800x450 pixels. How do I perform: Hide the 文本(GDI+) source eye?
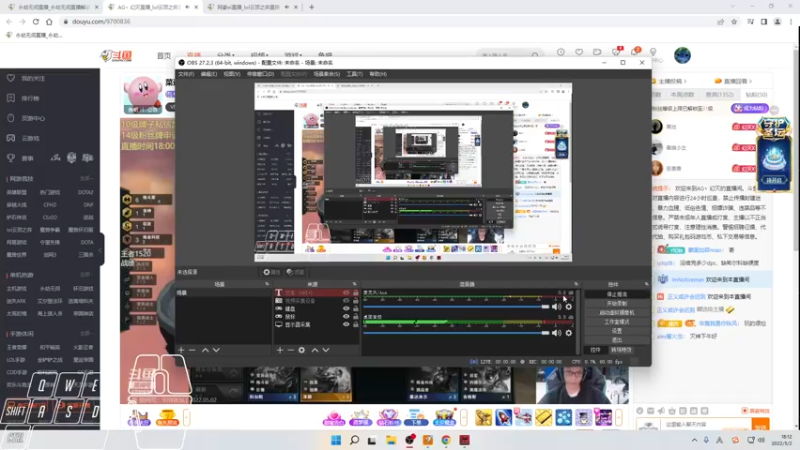pyautogui.click(x=346, y=293)
